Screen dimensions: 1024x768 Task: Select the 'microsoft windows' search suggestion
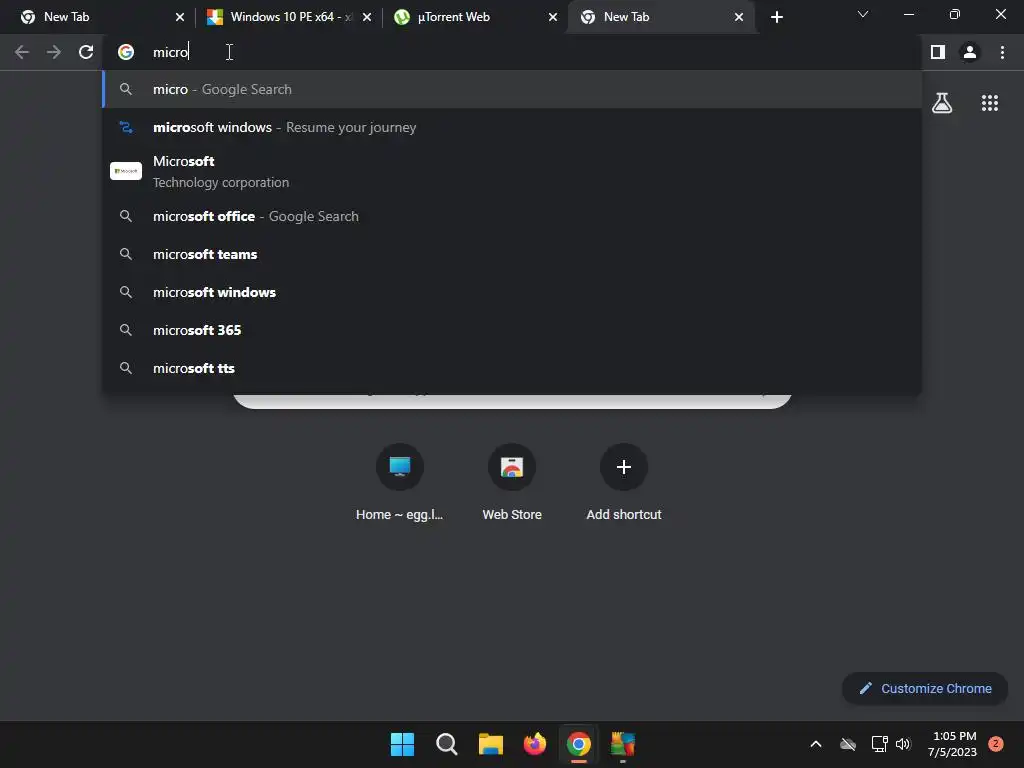(x=512, y=292)
